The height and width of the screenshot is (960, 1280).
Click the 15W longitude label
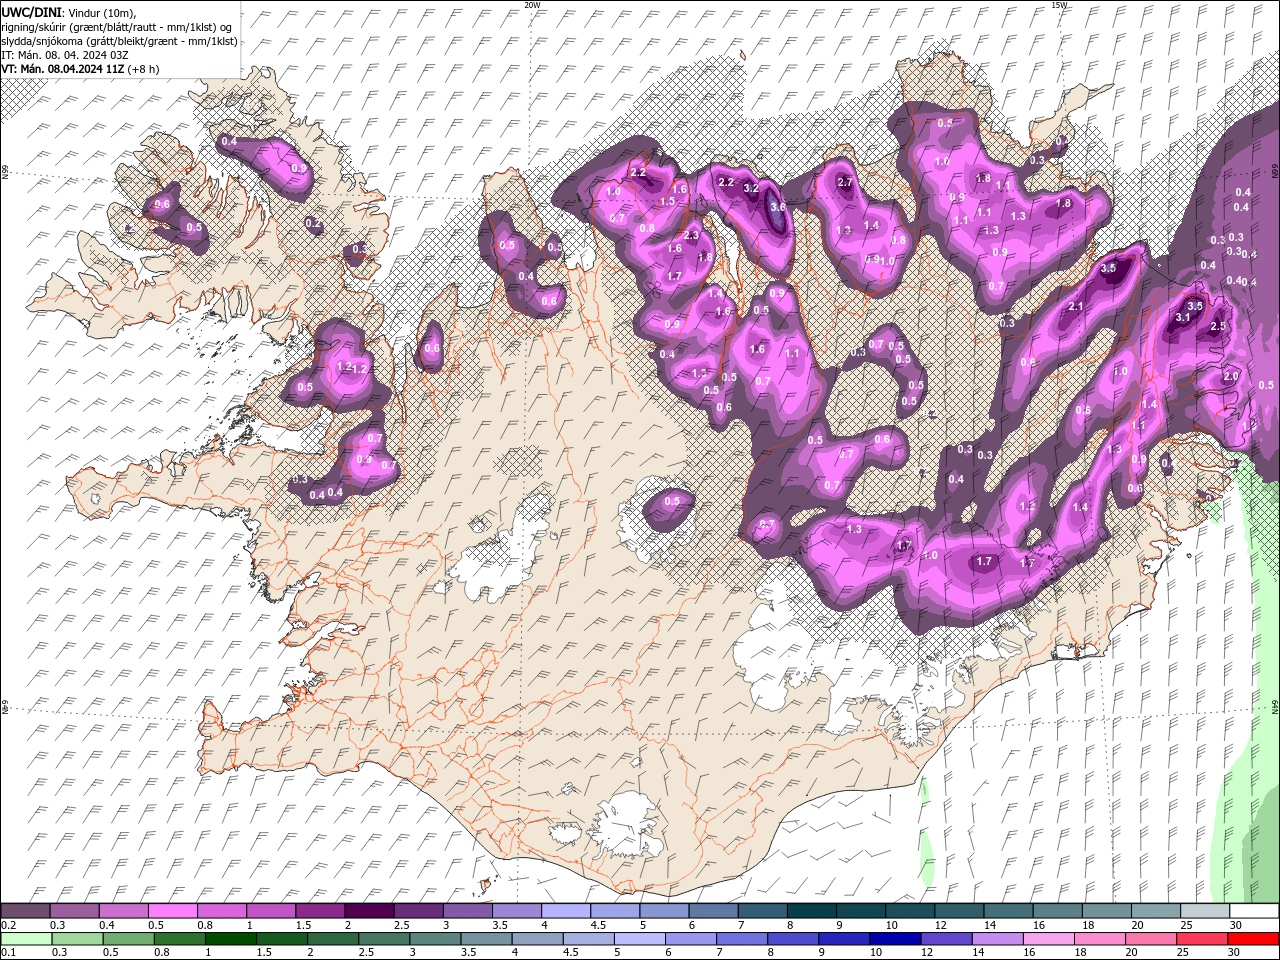coord(1059,5)
